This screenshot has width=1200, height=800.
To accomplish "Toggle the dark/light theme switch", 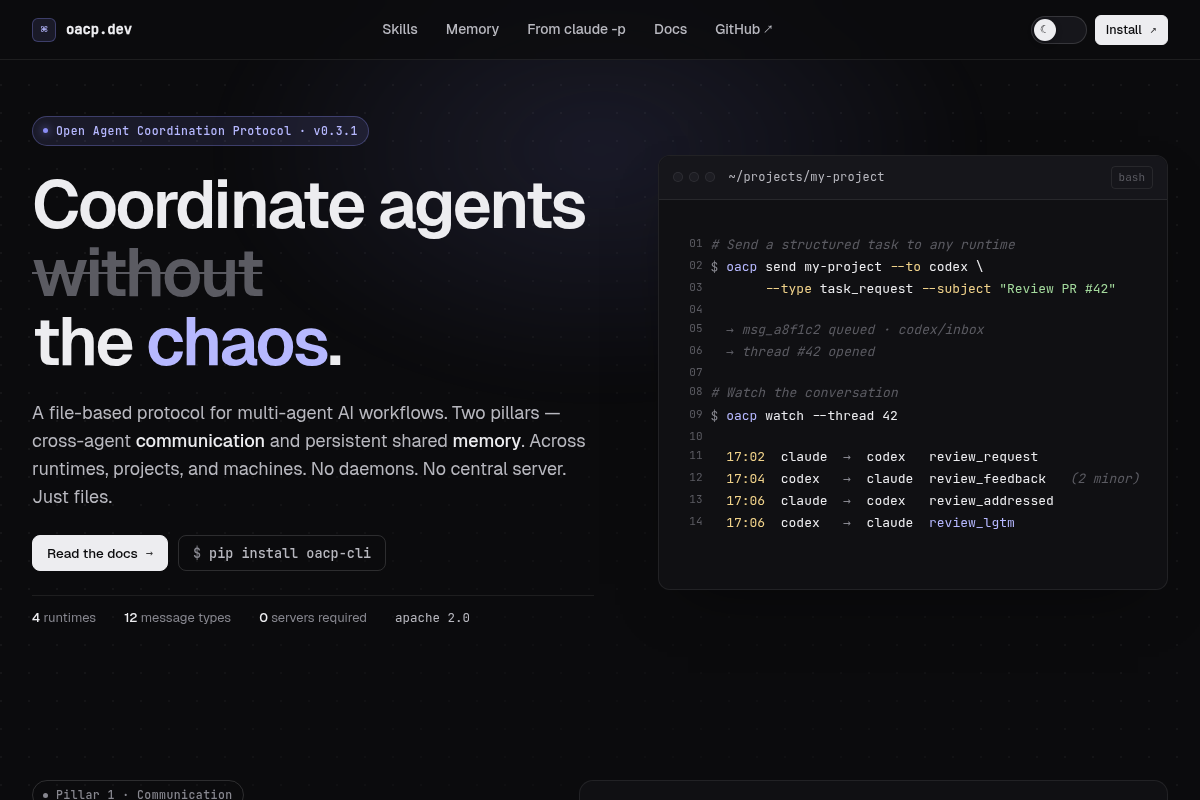I will (x=1059, y=30).
